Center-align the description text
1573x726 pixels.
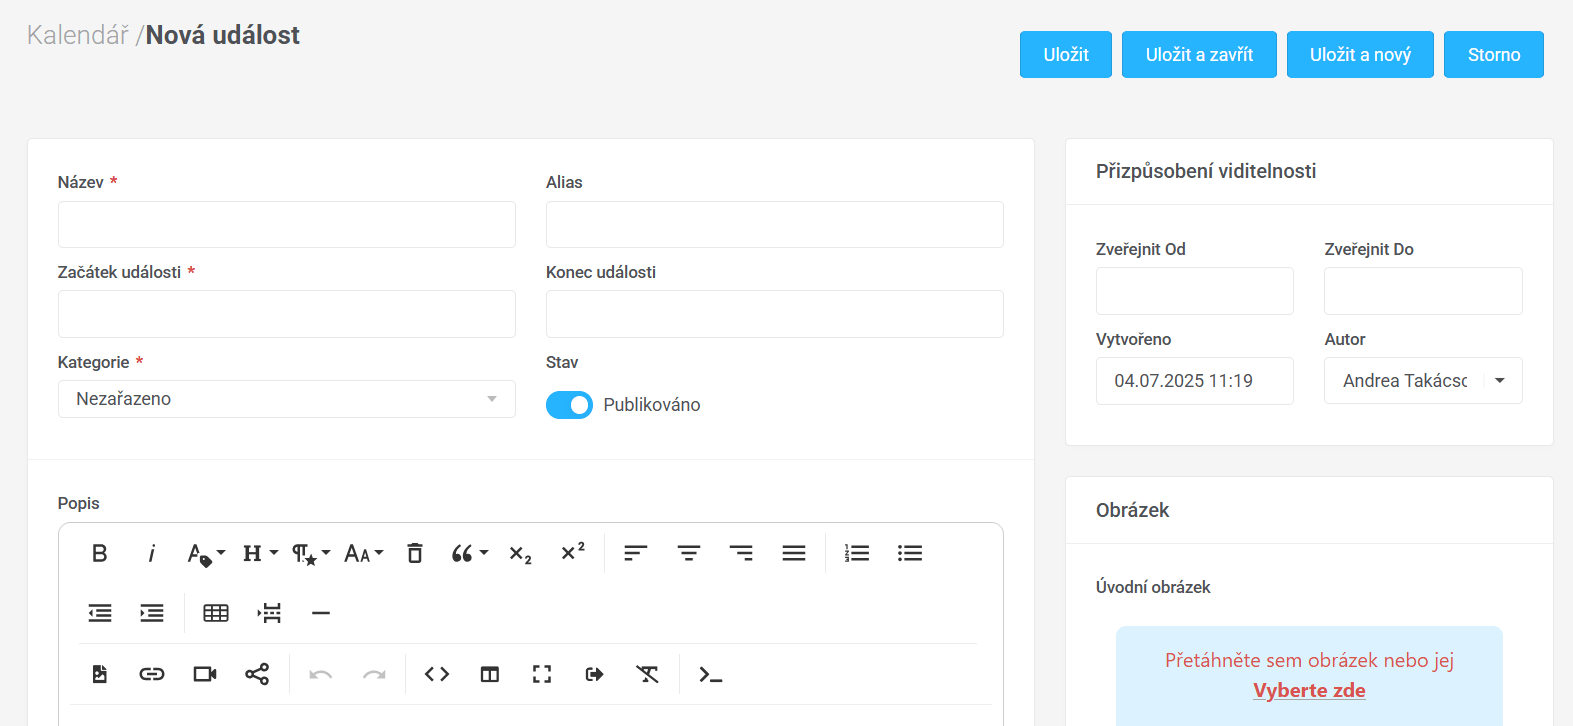click(x=689, y=553)
